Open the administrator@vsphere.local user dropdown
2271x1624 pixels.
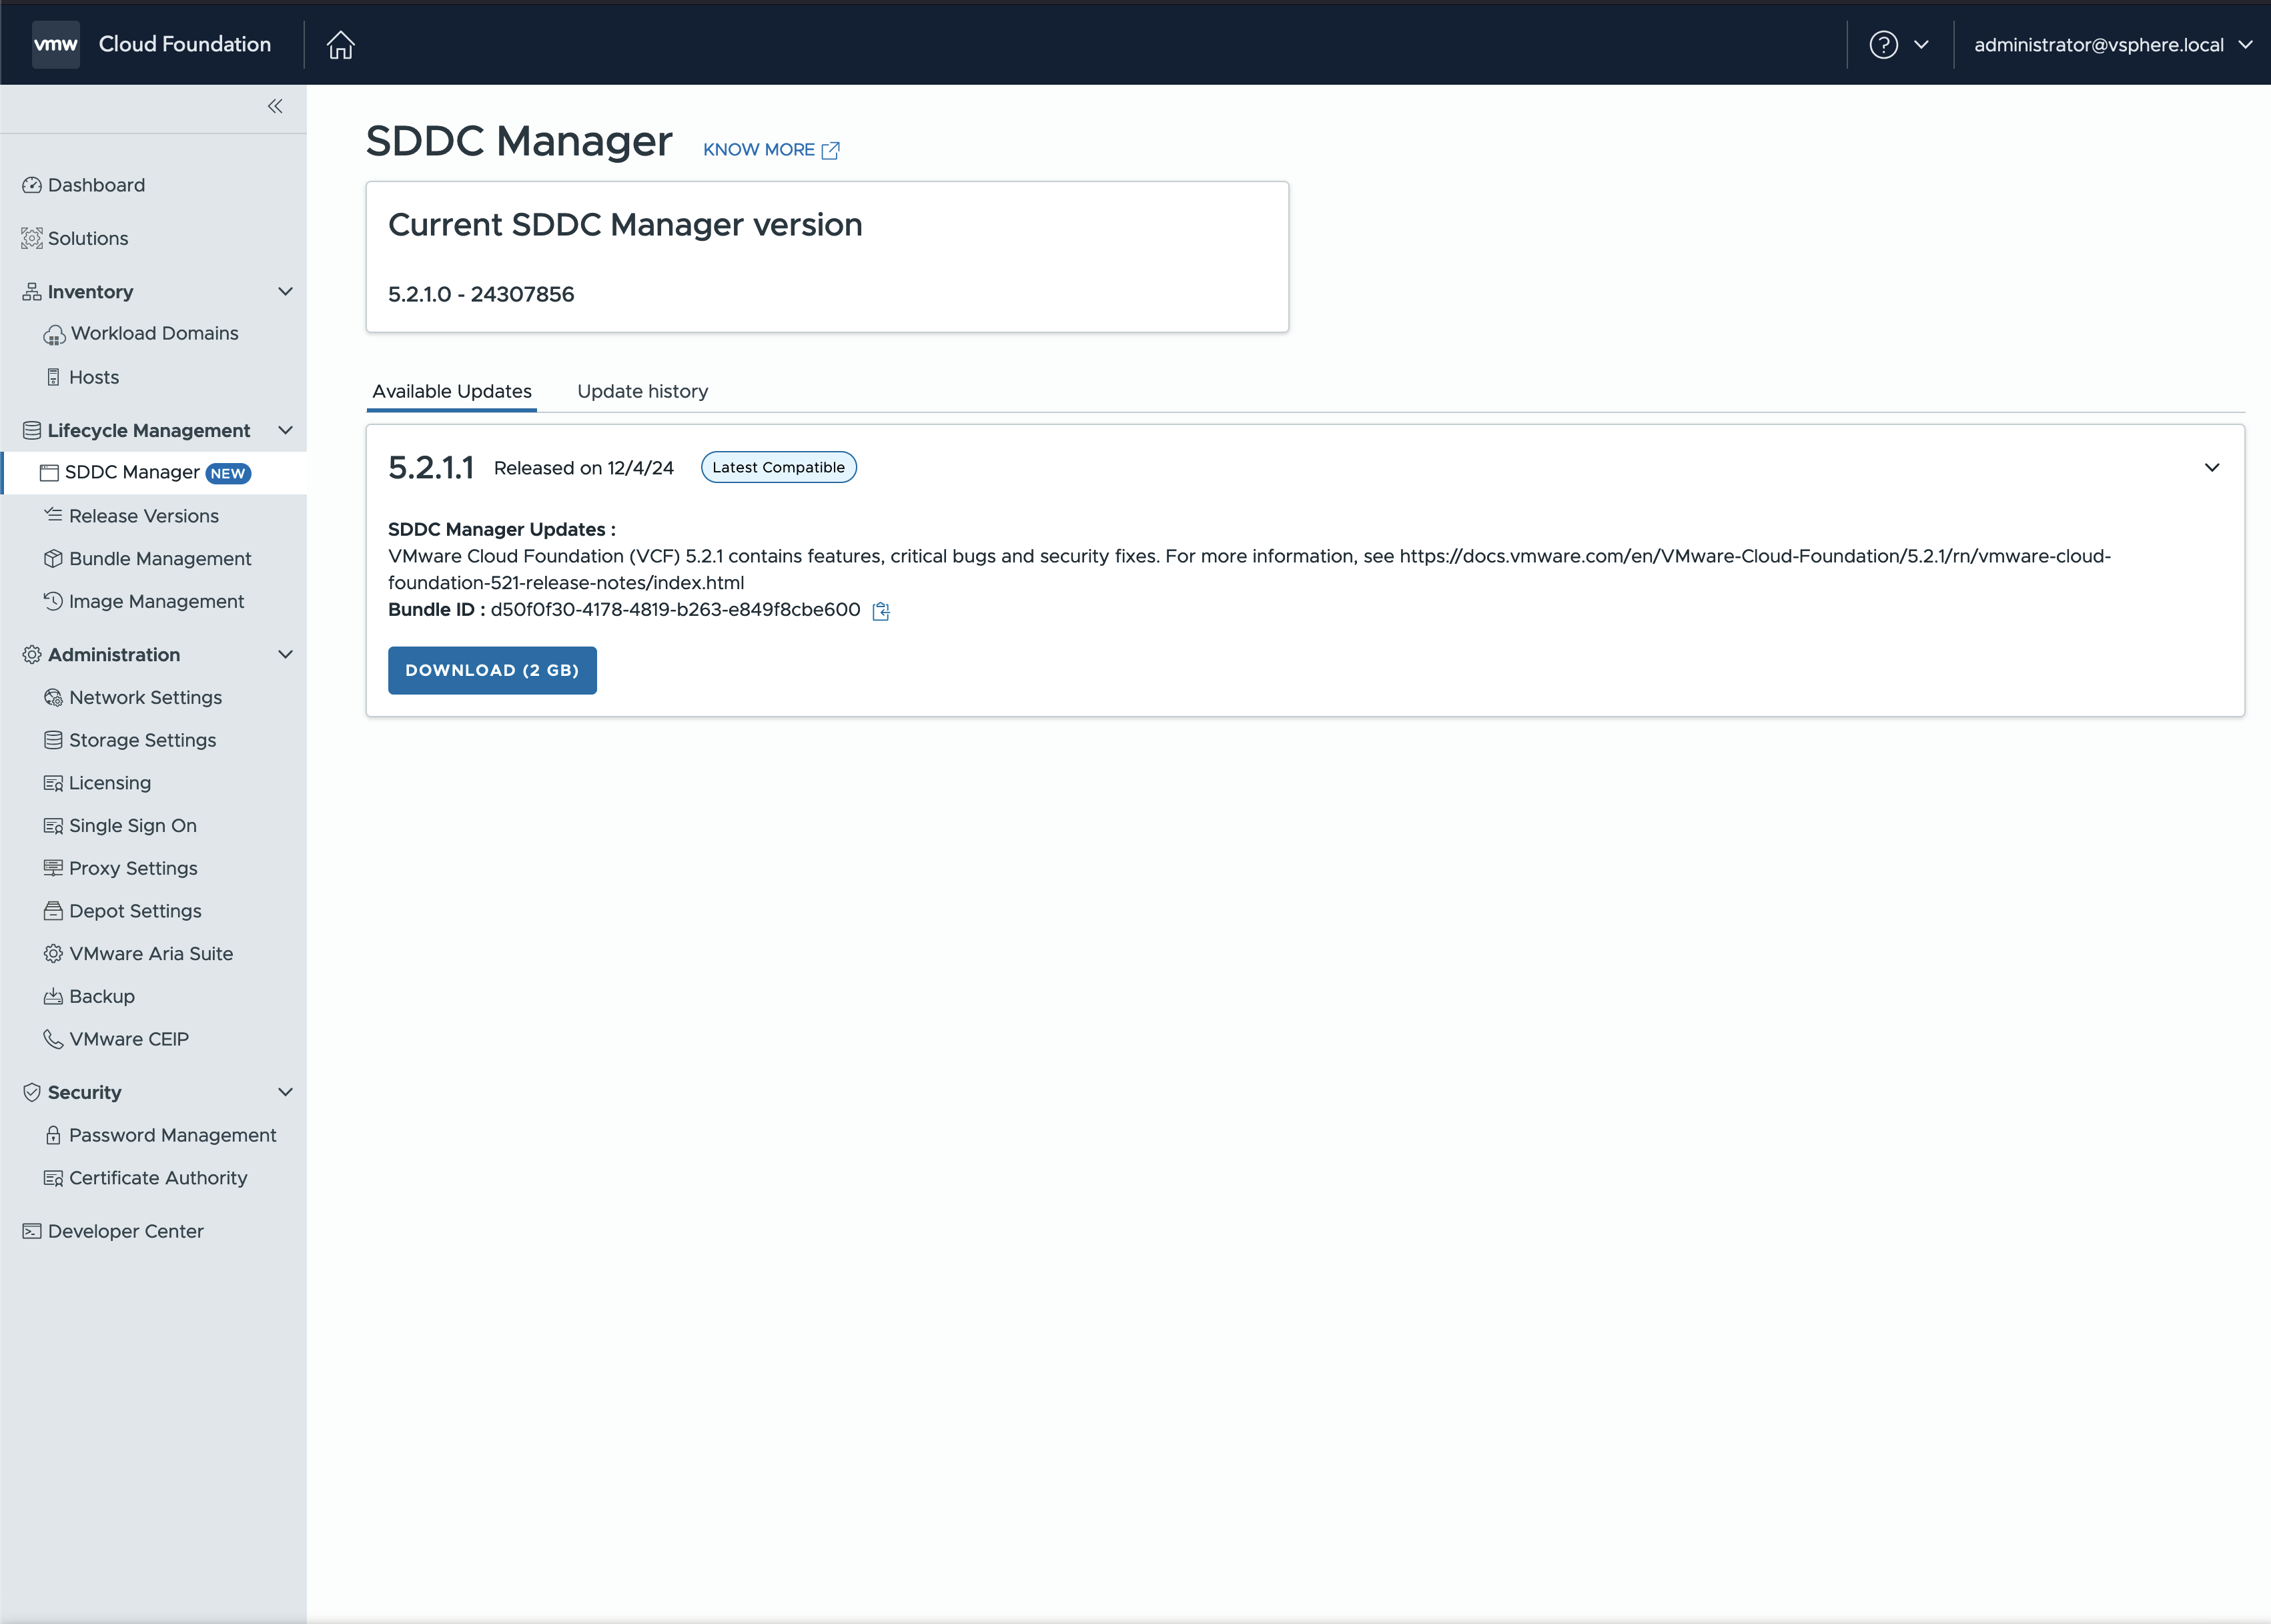pyautogui.click(x=2111, y=45)
